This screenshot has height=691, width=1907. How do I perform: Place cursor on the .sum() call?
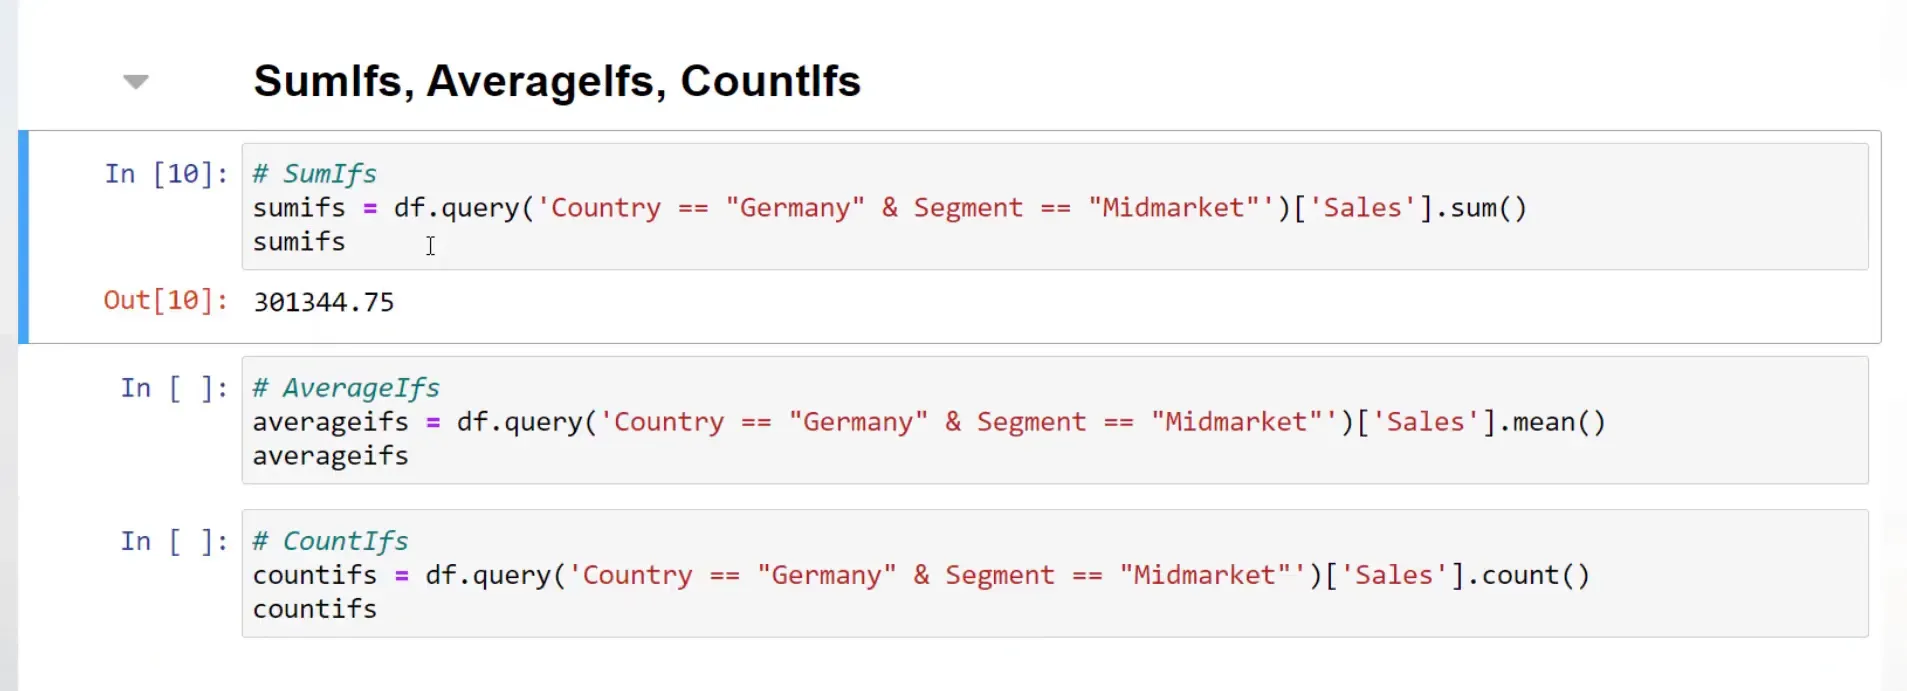point(1480,207)
